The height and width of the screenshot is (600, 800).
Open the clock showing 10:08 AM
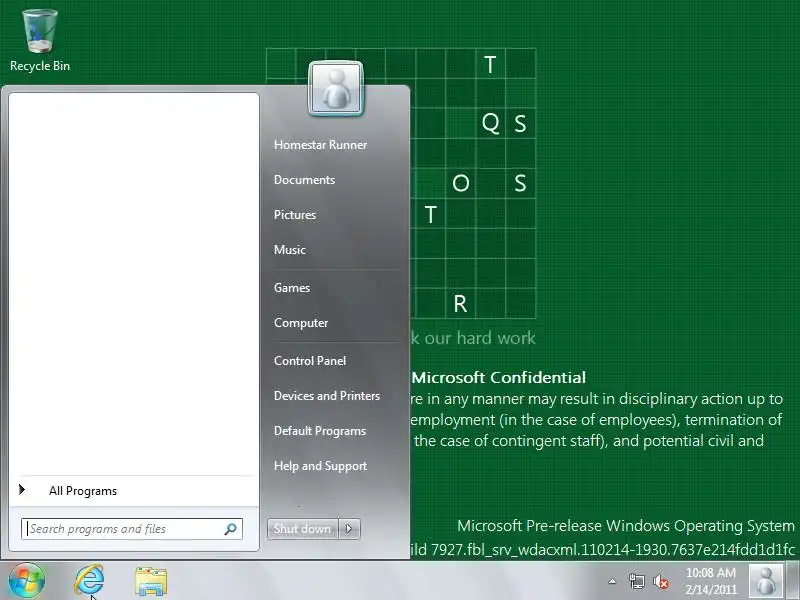coord(711,581)
